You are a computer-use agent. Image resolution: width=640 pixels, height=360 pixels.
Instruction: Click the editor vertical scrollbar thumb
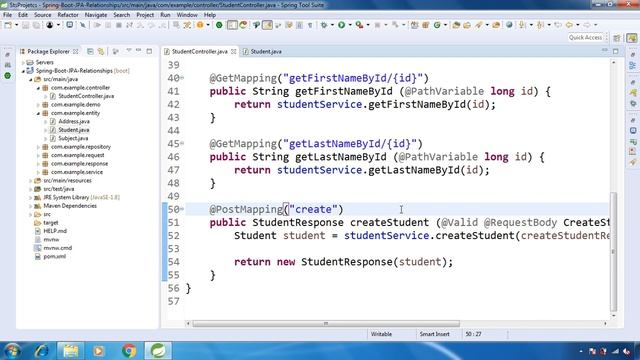pos(613,251)
